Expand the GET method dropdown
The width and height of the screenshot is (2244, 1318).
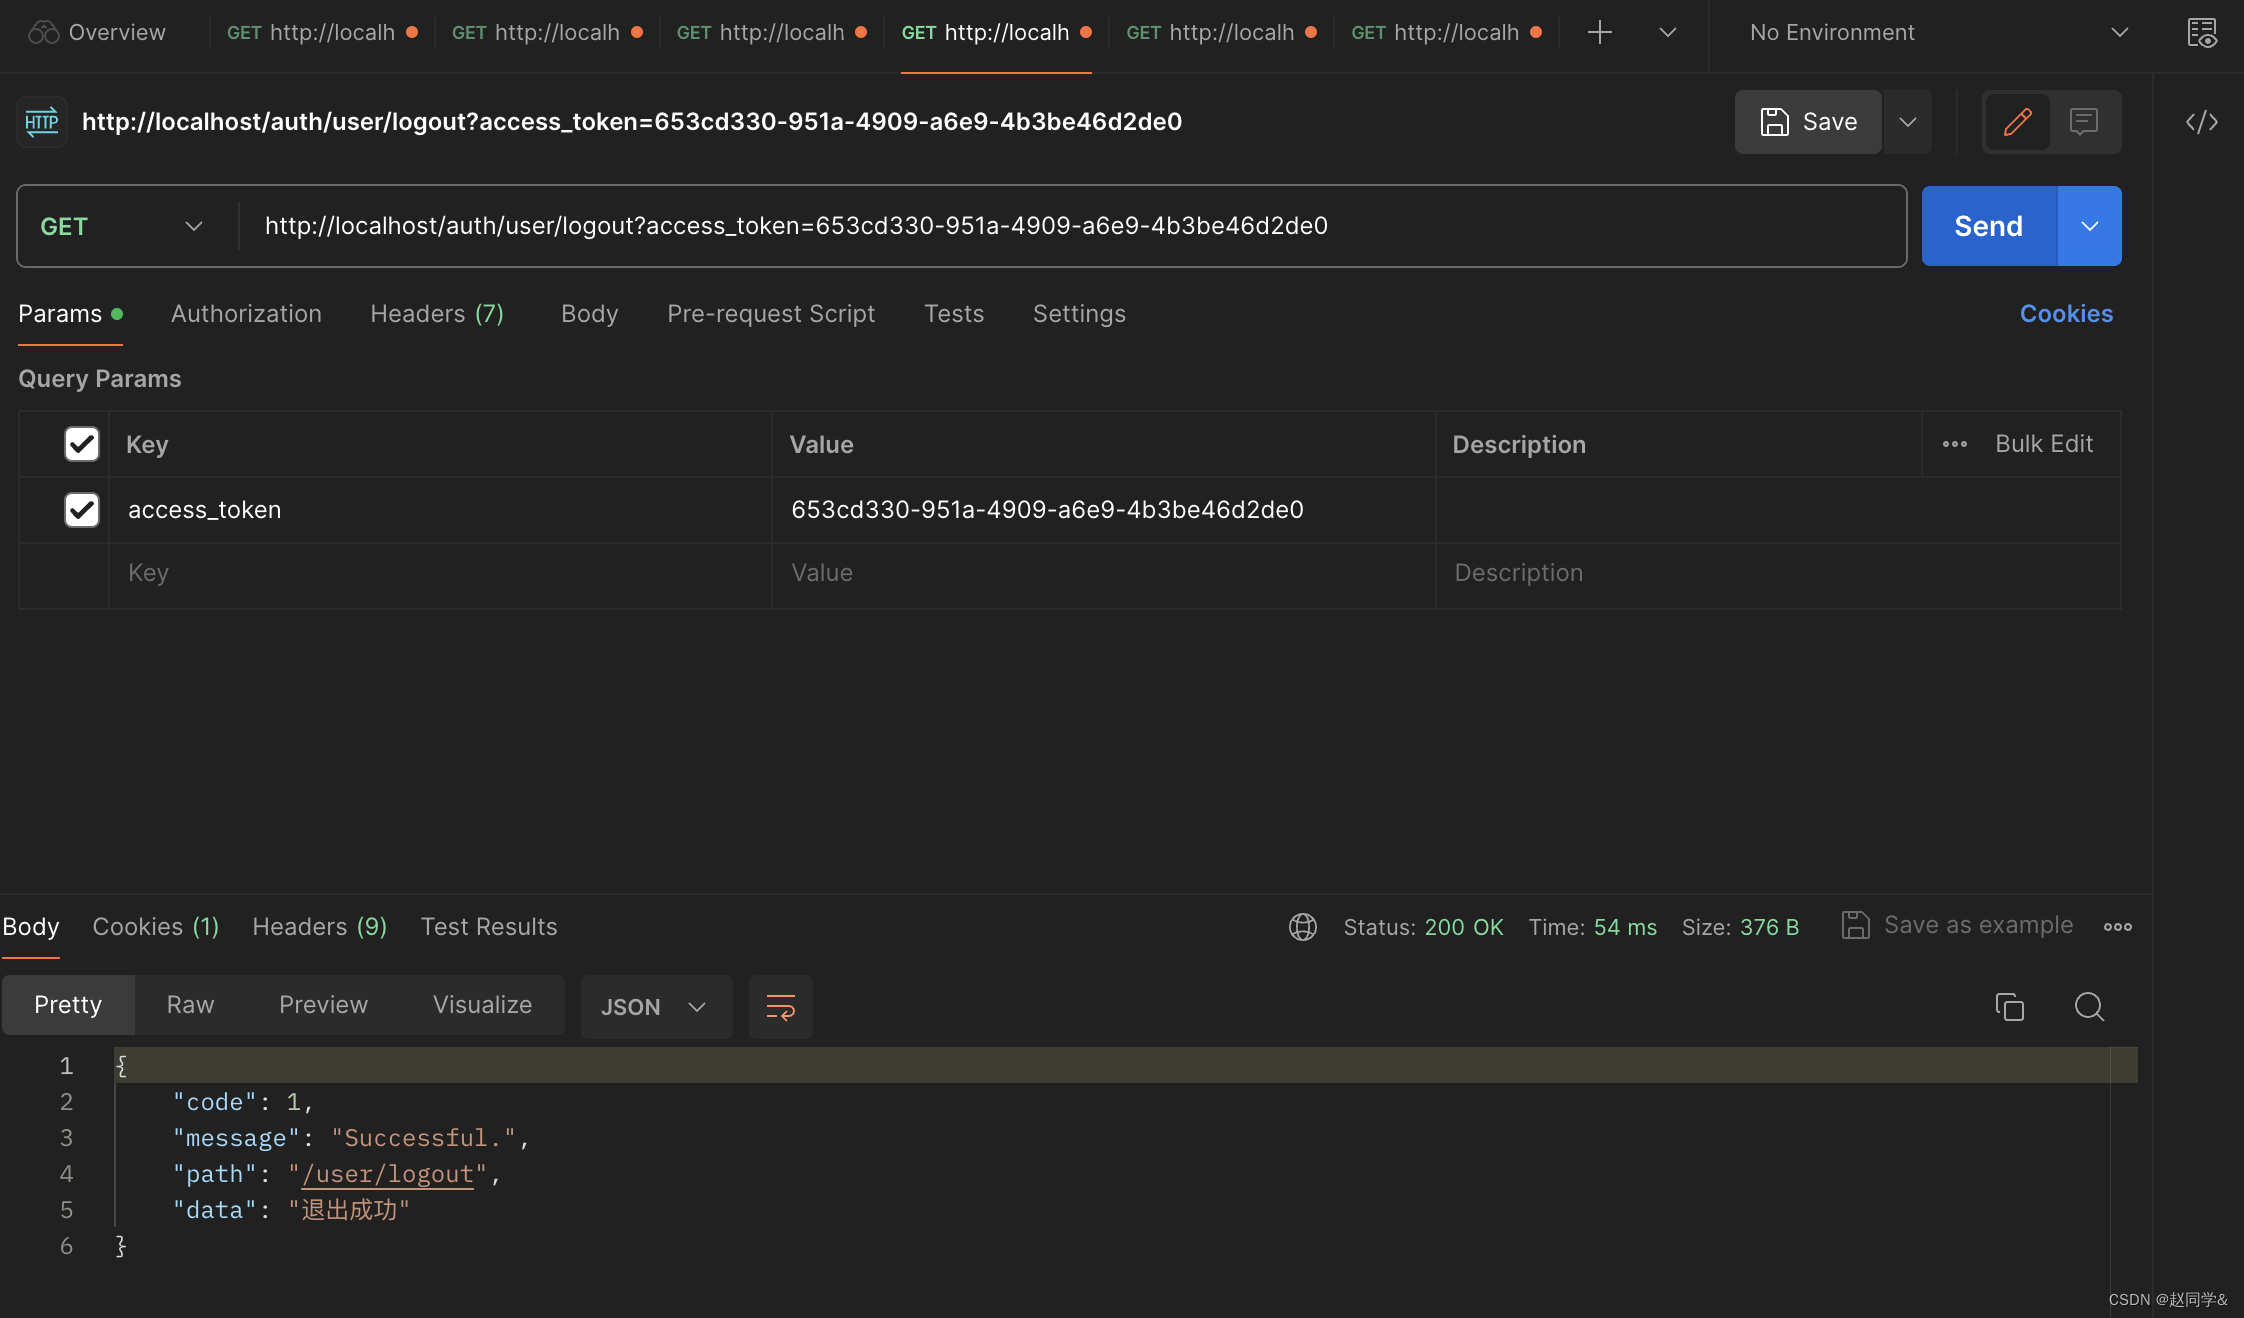point(122,226)
